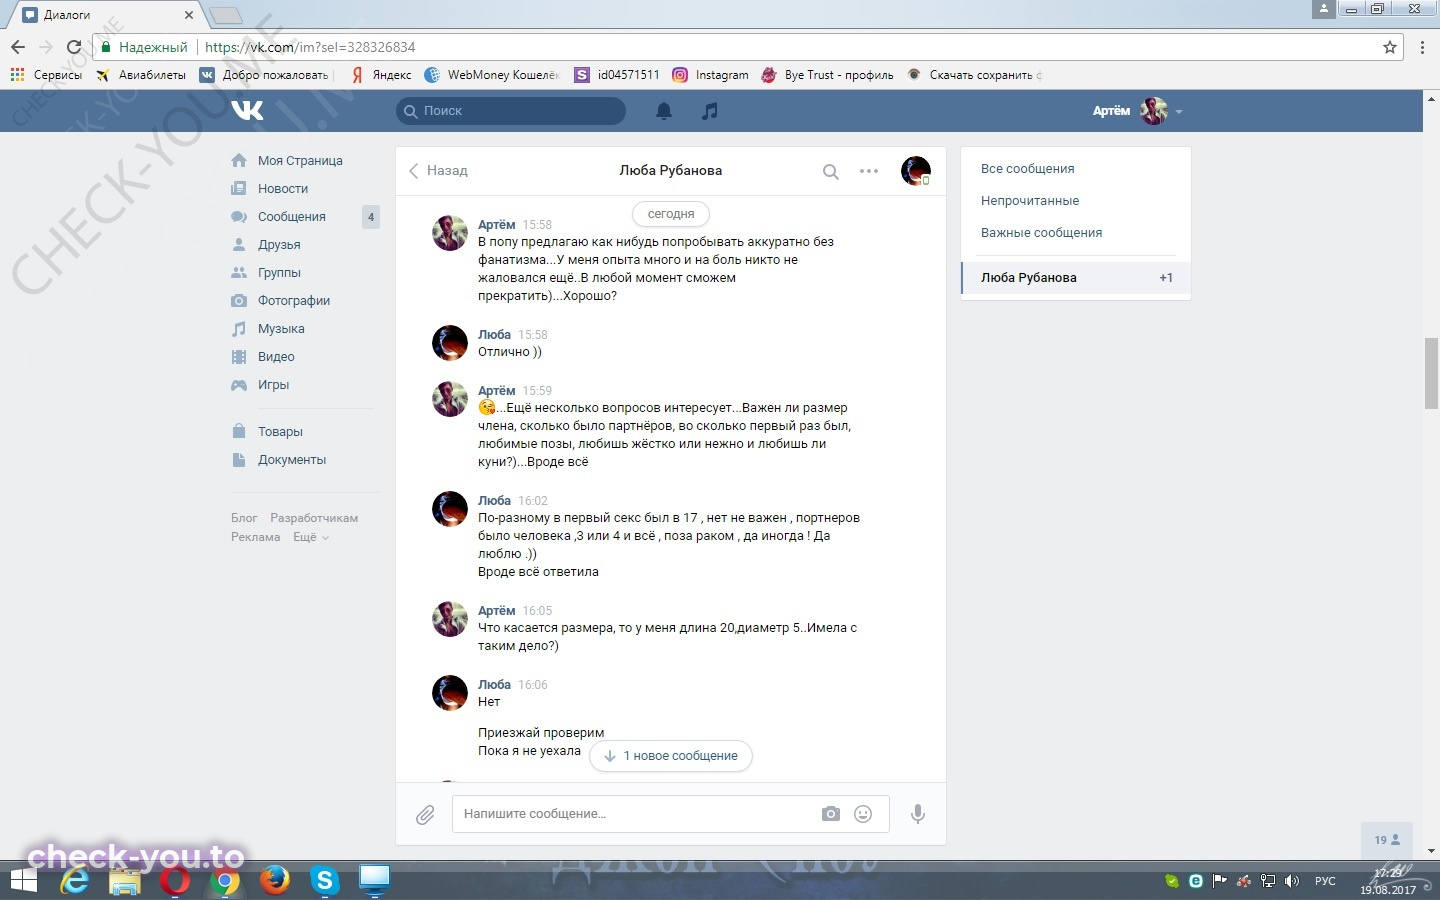The height and width of the screenshot is (900, 1440).
Task: Click Люба sender name at 16:02
Action: point(494,501)
